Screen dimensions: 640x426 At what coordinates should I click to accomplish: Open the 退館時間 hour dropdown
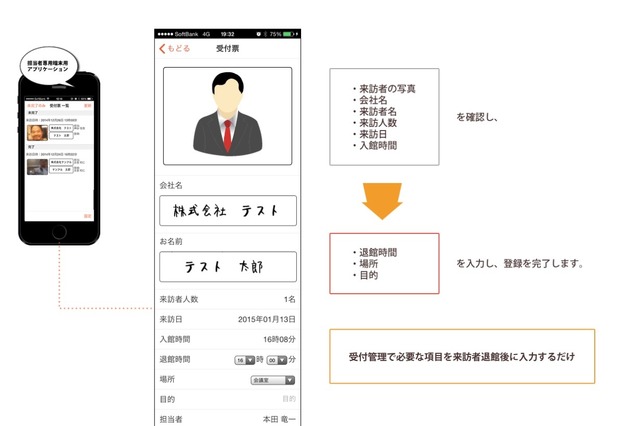click(x=244, y=360)
